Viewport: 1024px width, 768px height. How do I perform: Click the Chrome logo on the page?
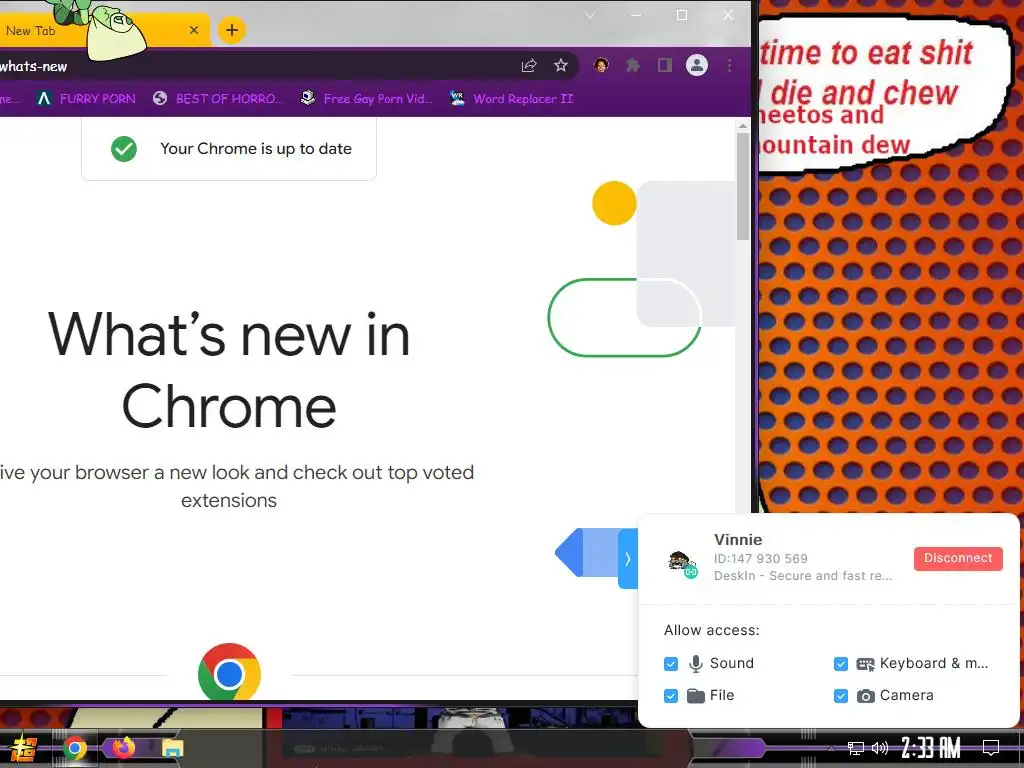click(x=229, y=673)
